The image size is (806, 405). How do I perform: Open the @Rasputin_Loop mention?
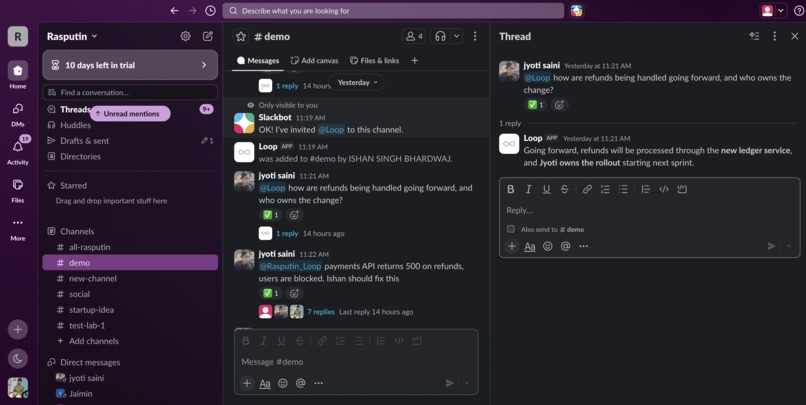click(290, 266)
